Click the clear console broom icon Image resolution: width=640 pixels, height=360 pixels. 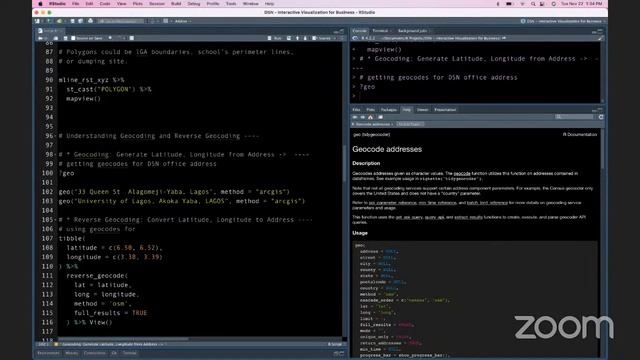(600, 38)
